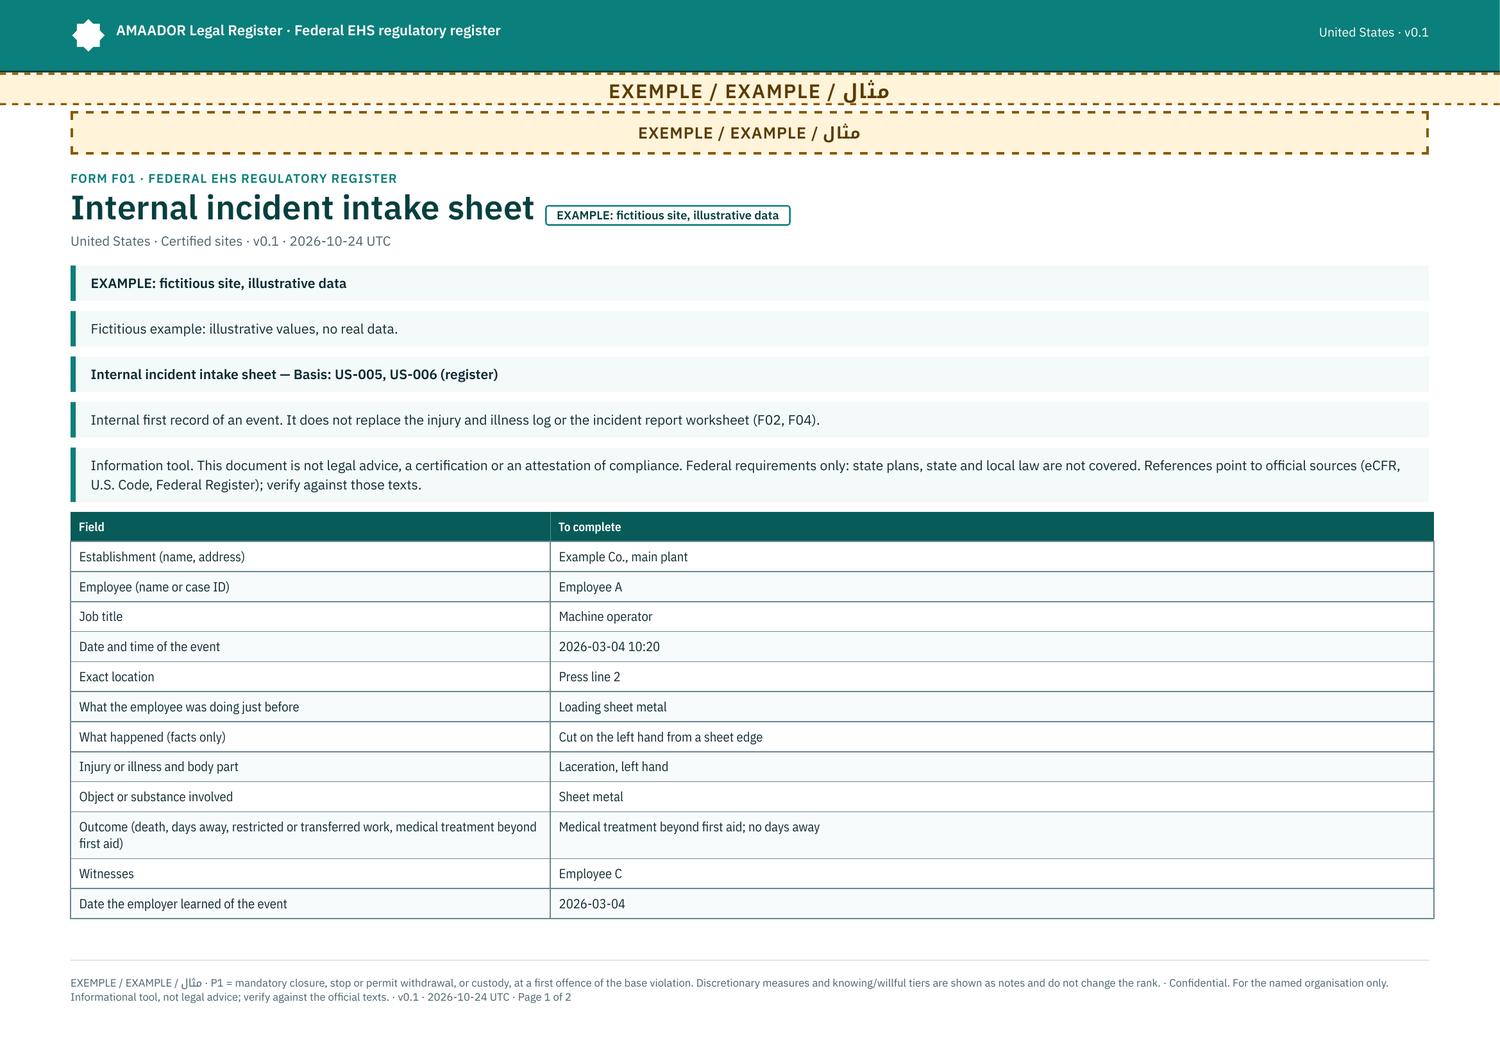Click the AMAADOR star logo icon
This screenshot has width=1500, height=1061.
coord(88,35)
